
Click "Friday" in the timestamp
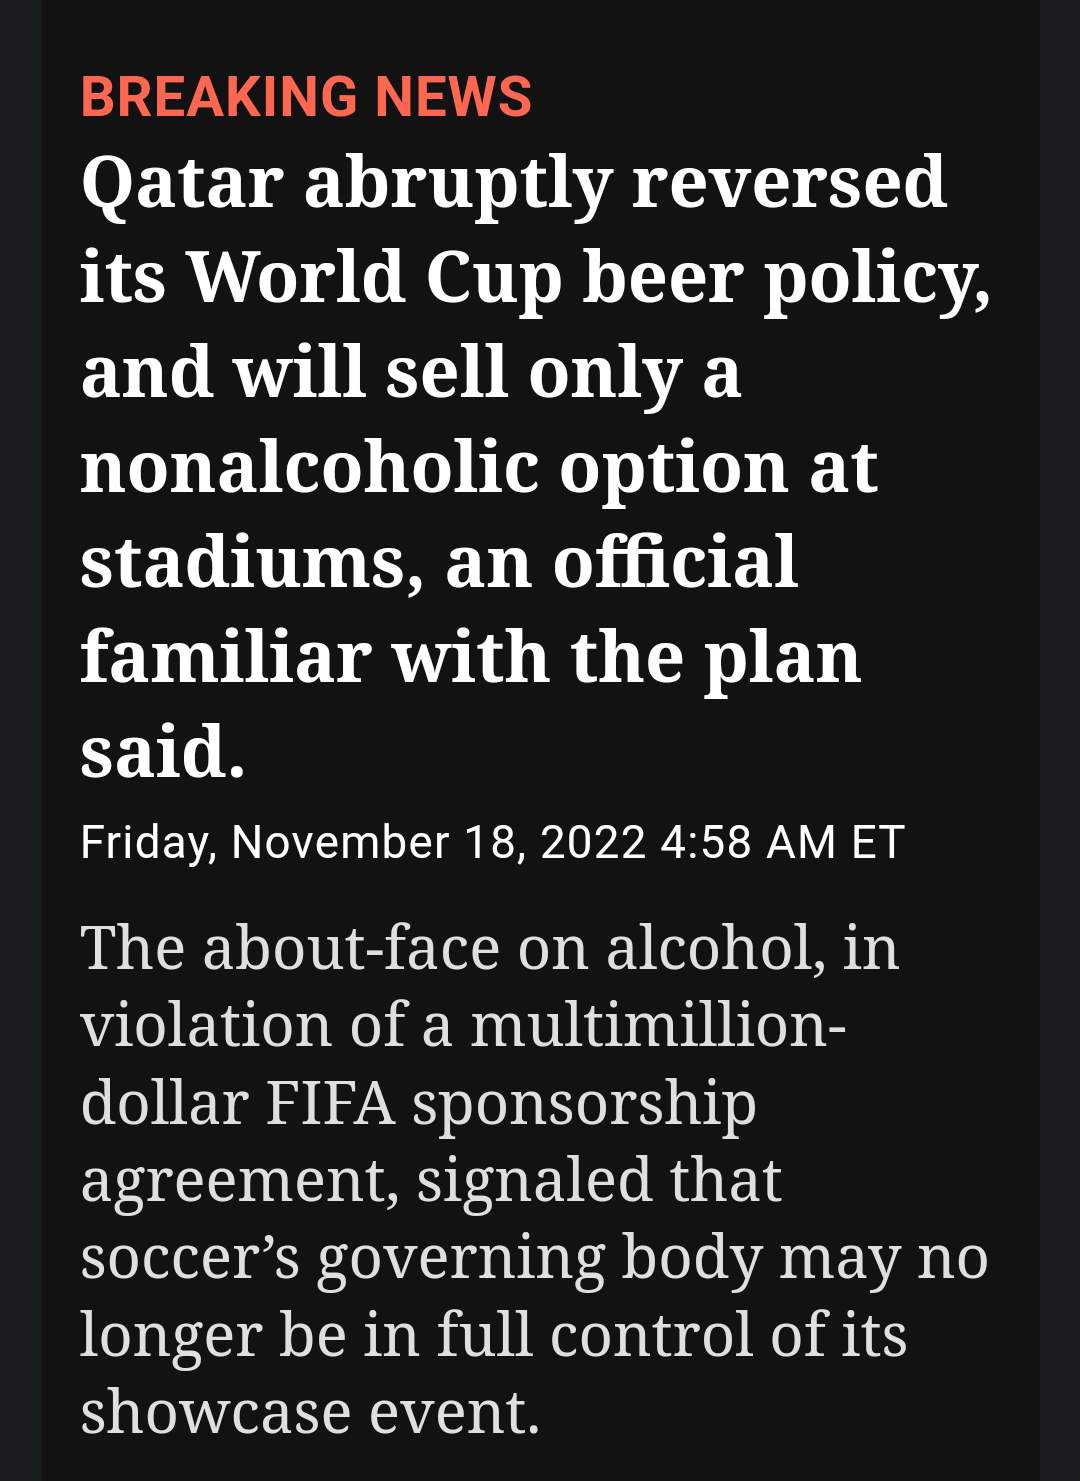(146, 842)
